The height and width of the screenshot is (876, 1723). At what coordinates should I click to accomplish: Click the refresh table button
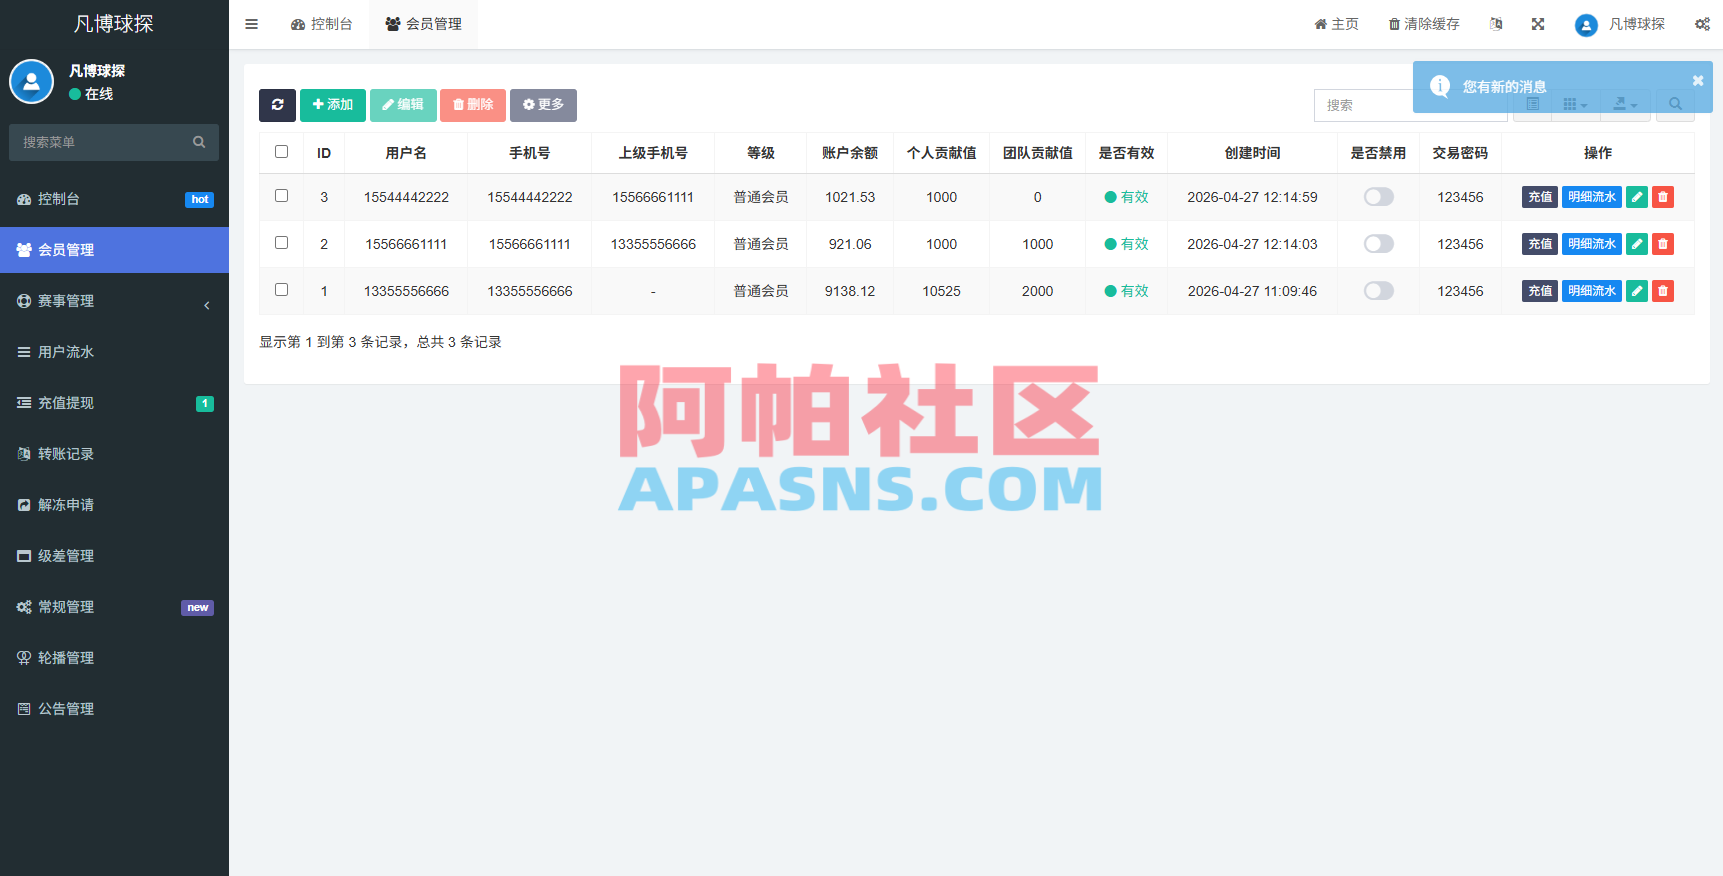point(277,105)
